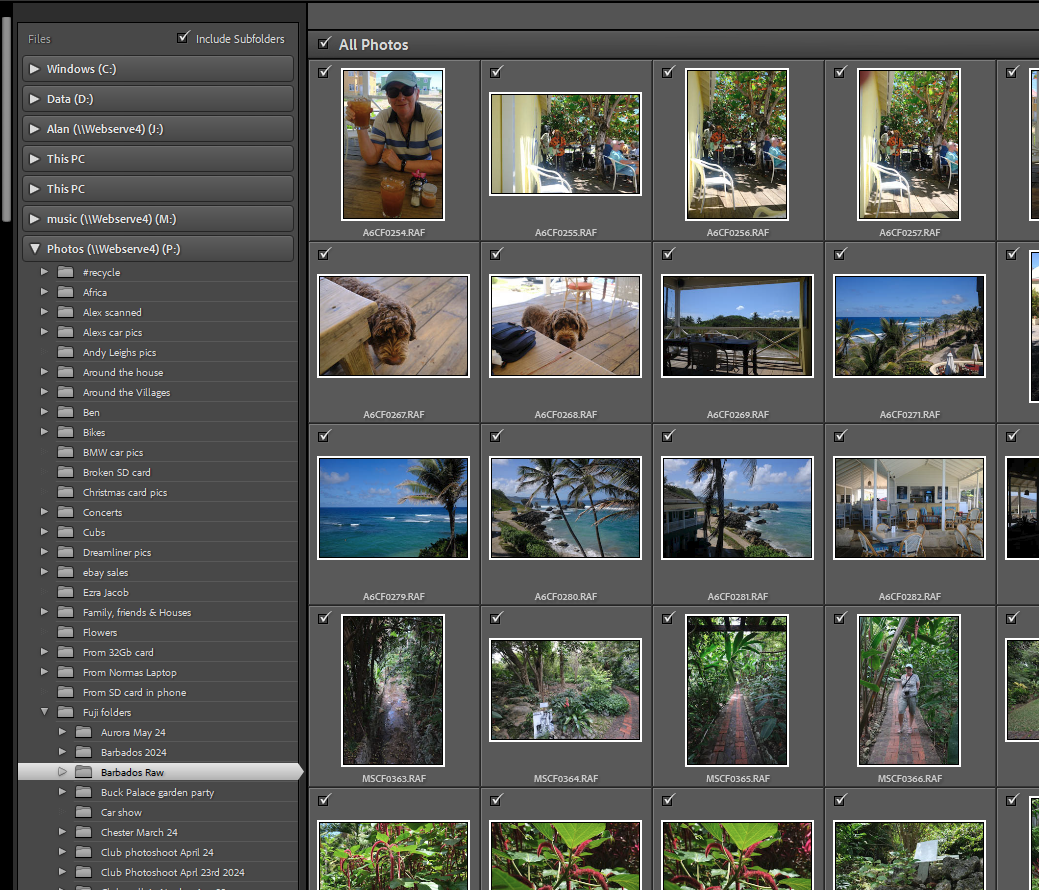Click the Barbados Raw folder icon

[x=84, y=772]
